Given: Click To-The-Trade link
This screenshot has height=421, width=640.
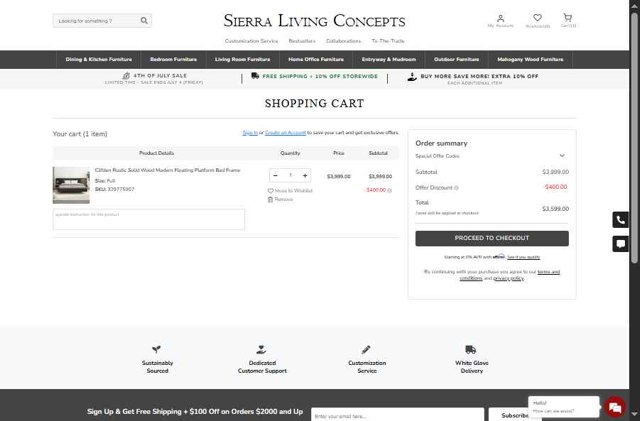Looking at the screenshot, I should (x=388, y=41).
